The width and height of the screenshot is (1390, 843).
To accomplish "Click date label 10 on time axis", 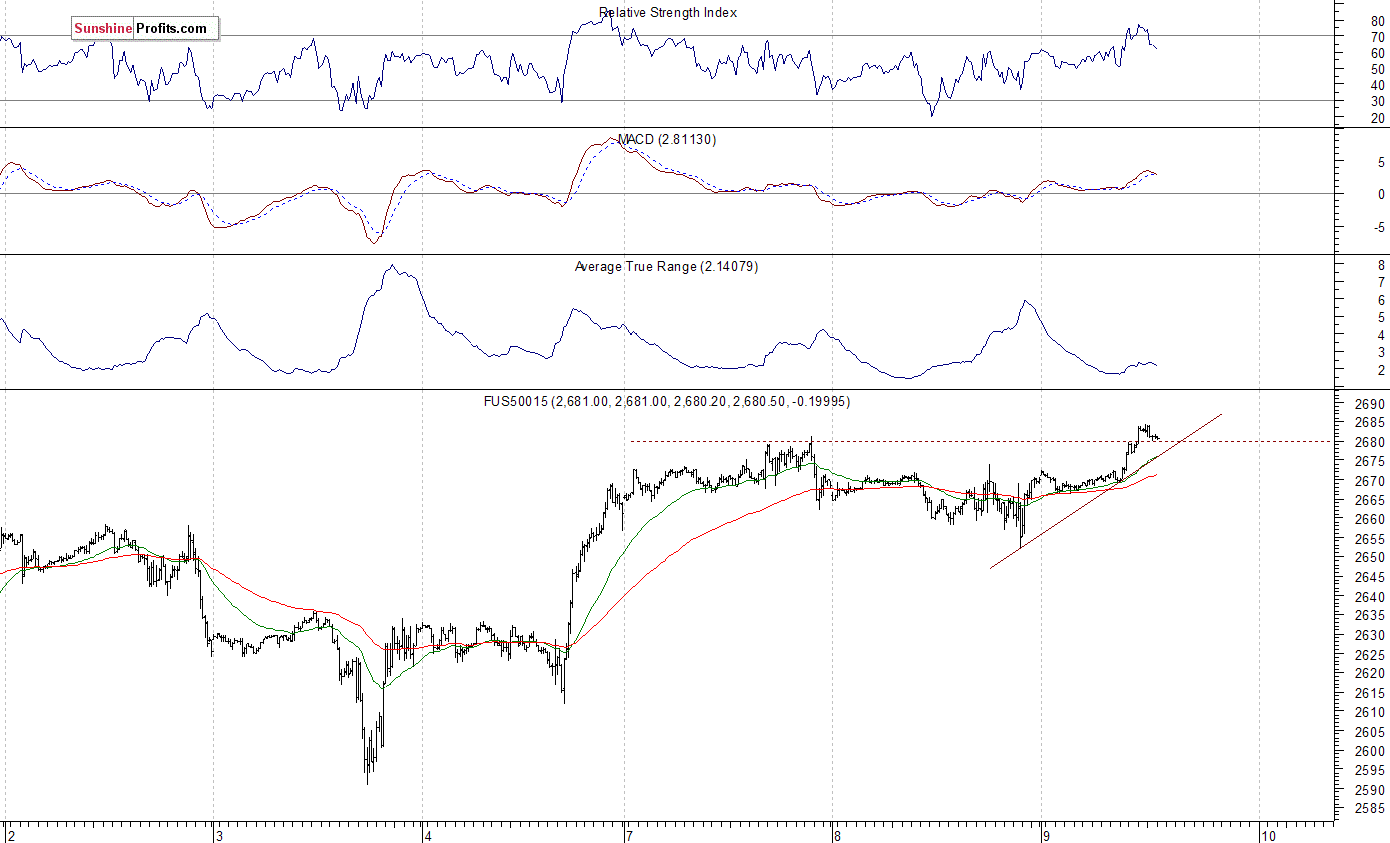I will [1268, 835].
